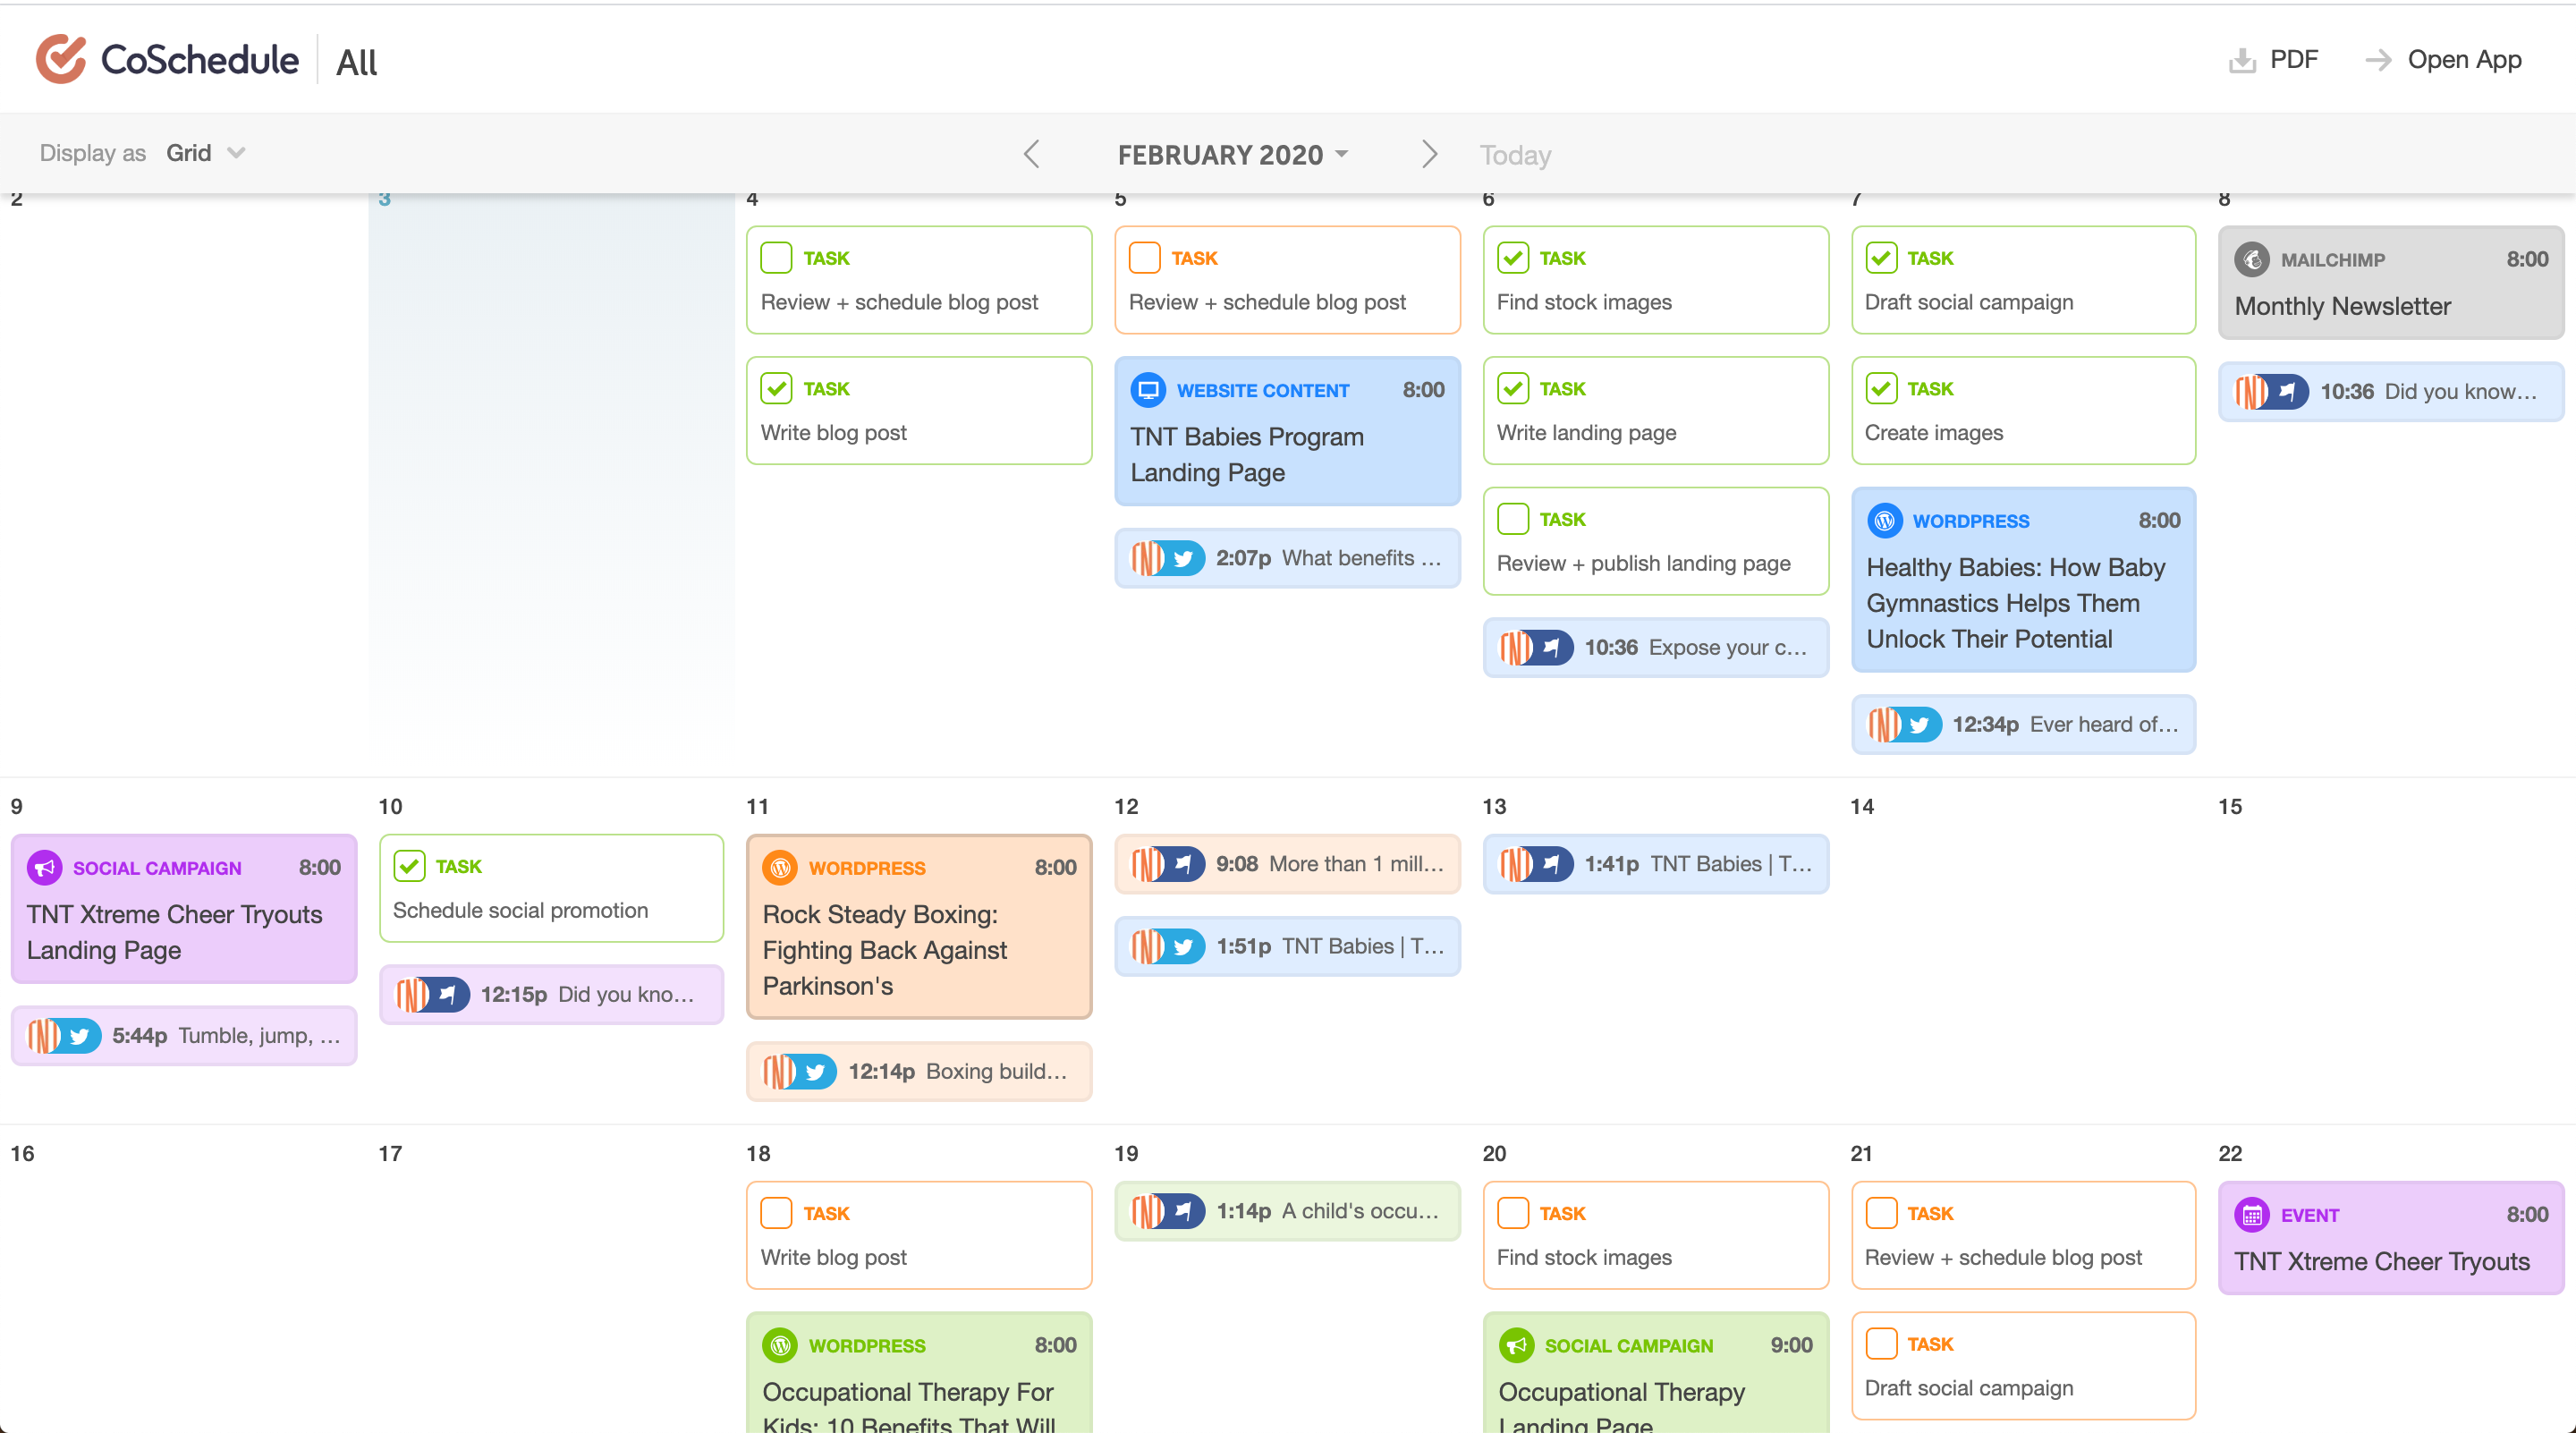Open TNT Xtreme Cheer Tryouts Landing Page title
This screenshot has height=1433, width=2576.
[174, 932]
